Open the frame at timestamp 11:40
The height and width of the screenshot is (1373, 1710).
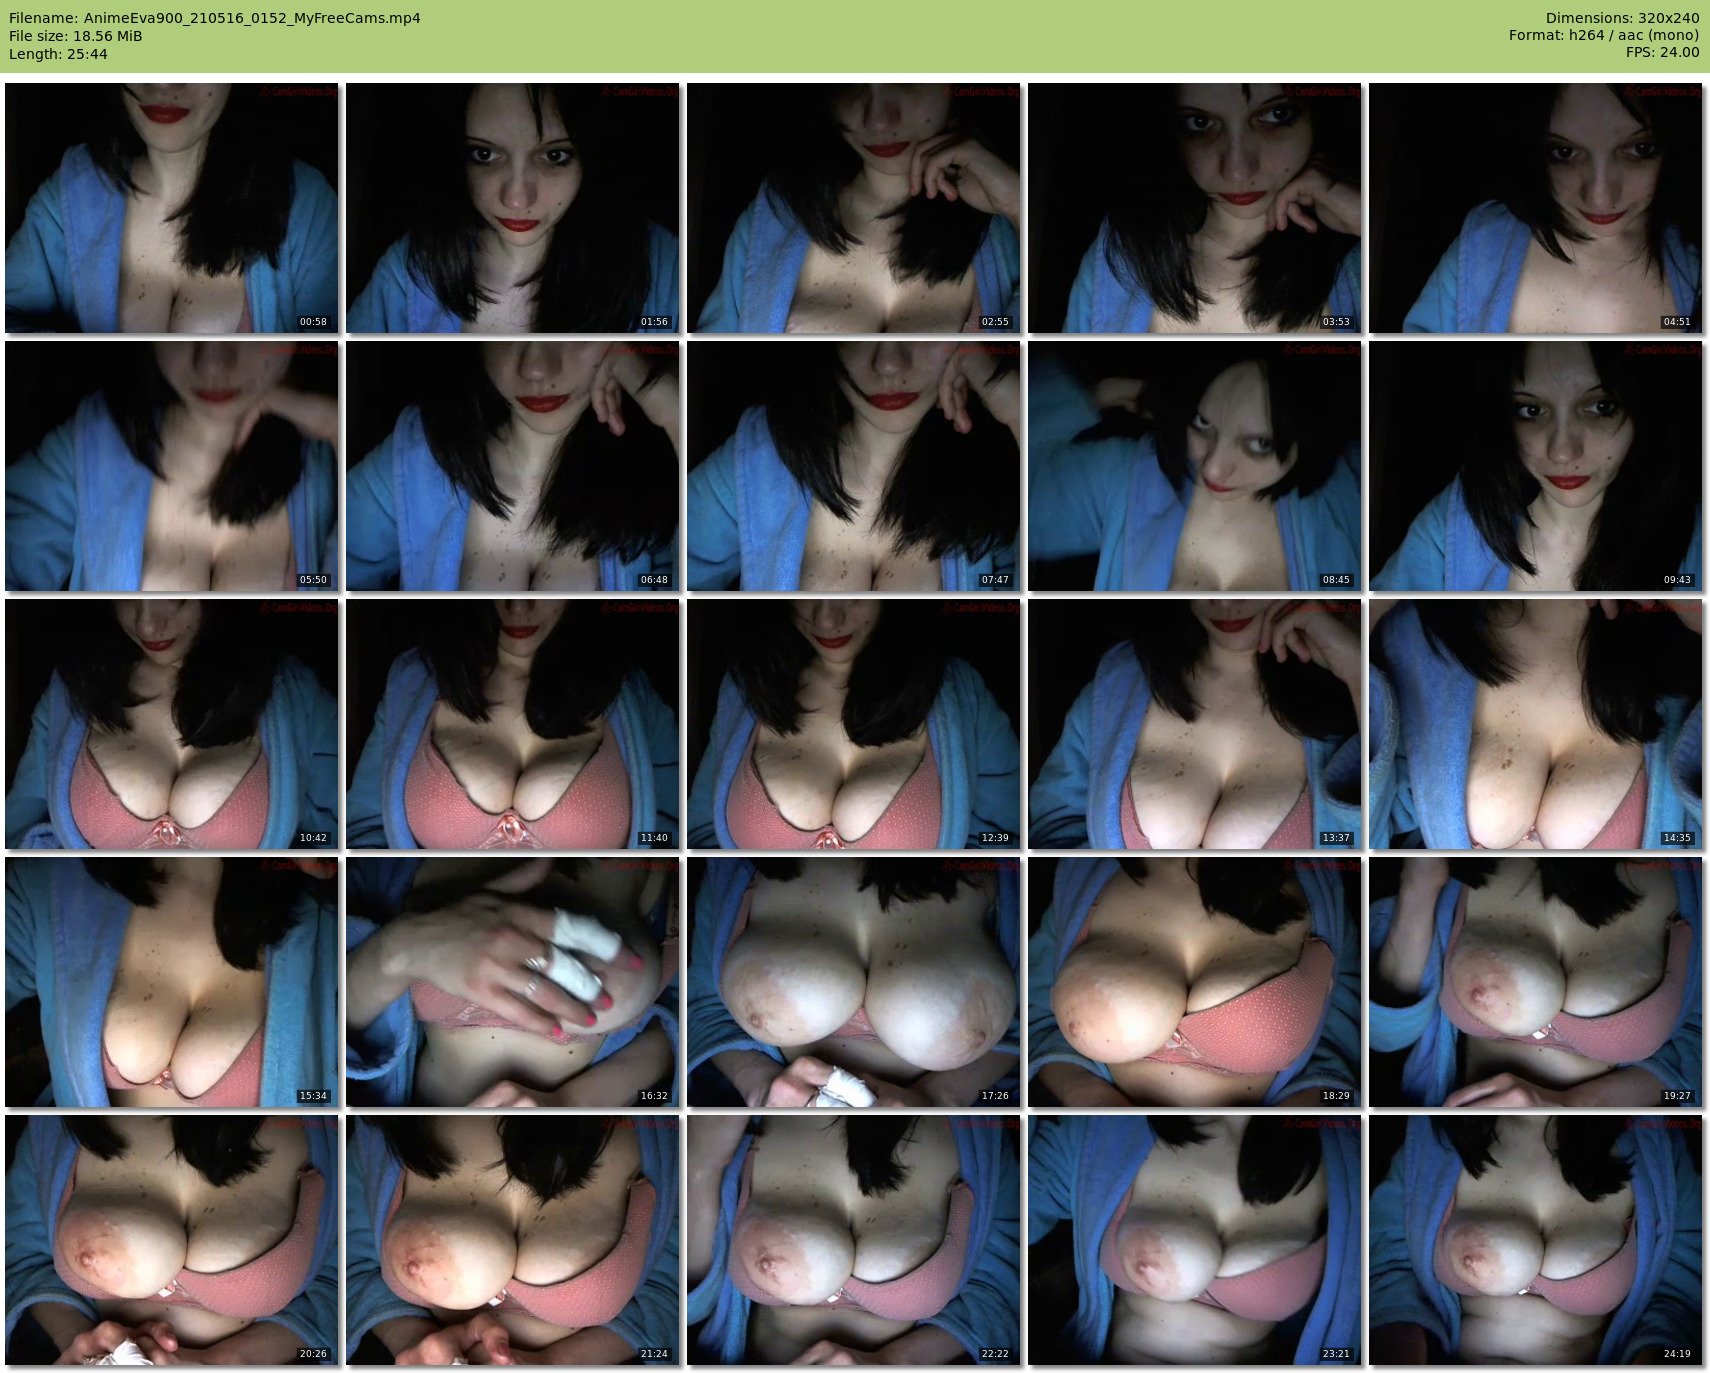[x=513, y=724]
